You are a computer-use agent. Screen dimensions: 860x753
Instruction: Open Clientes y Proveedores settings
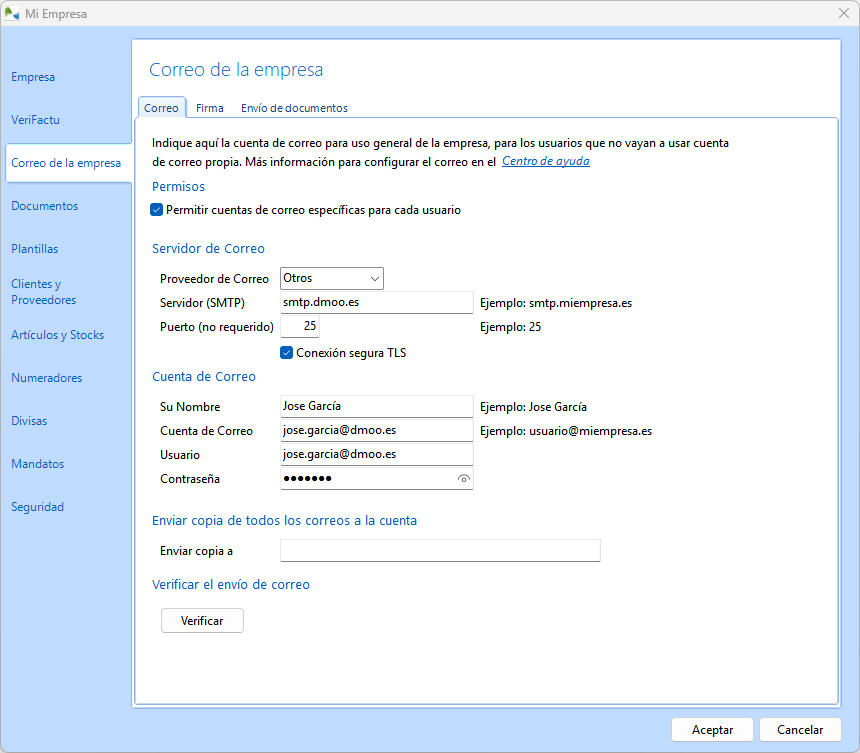pyautogui.click(x=45, y=291)
